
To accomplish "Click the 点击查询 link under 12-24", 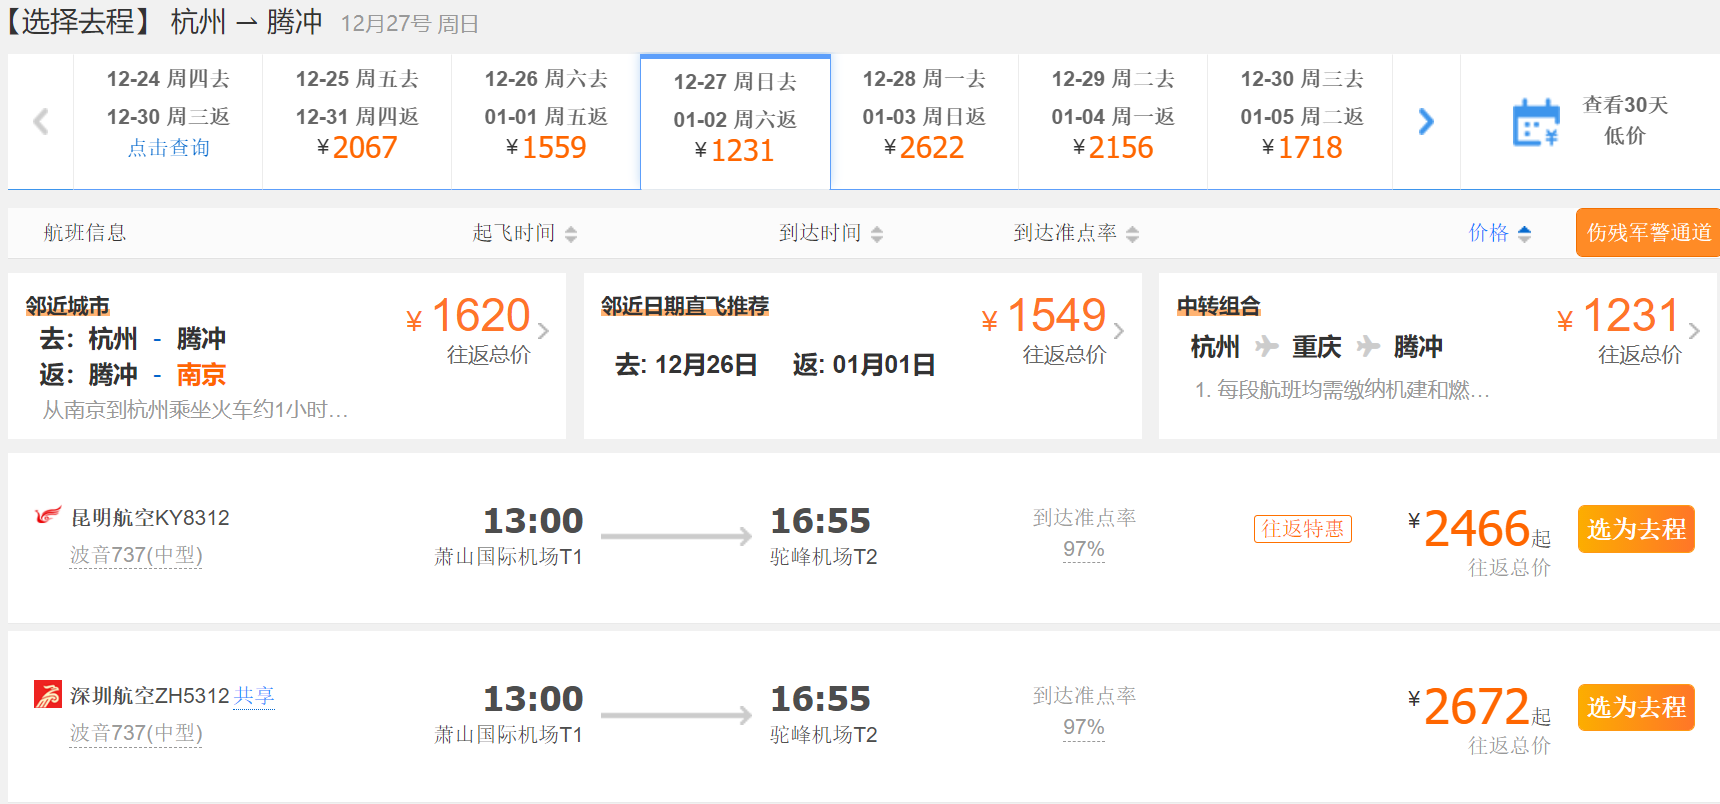I will (168, 148).
